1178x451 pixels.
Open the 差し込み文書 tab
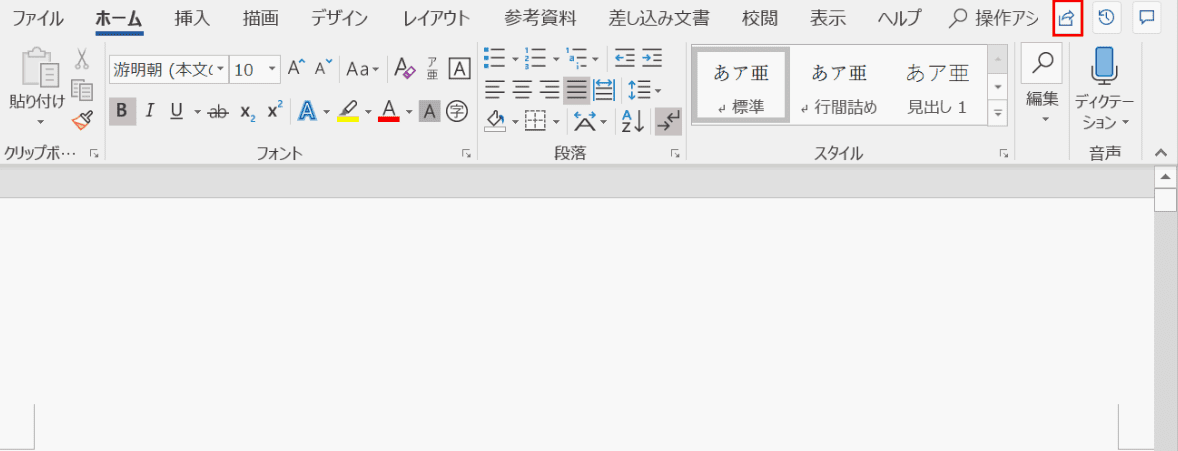click(659, 19)
